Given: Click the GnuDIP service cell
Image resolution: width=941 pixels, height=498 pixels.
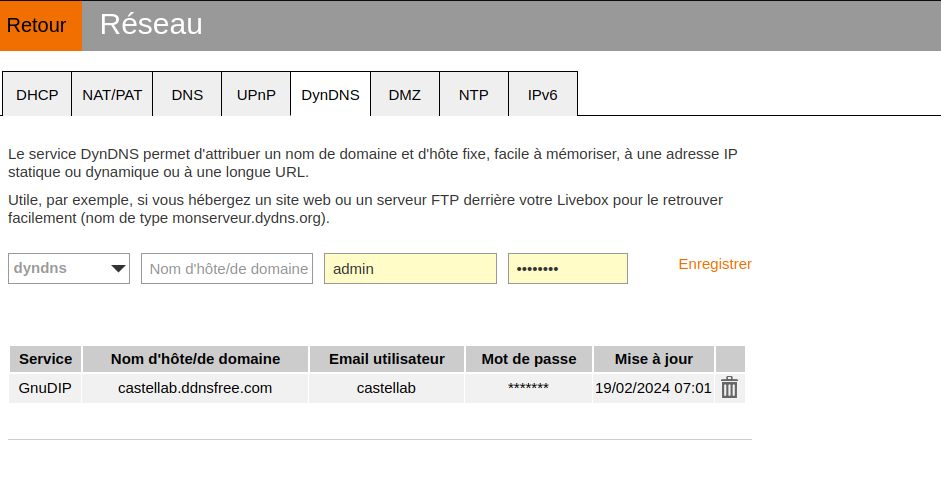Looking at the screenshot, I should 46,388.
